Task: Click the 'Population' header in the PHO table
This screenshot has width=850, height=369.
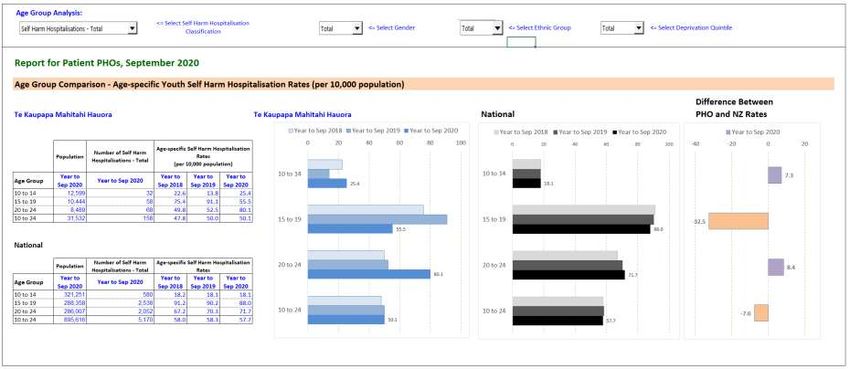Action: pos(70,156)
